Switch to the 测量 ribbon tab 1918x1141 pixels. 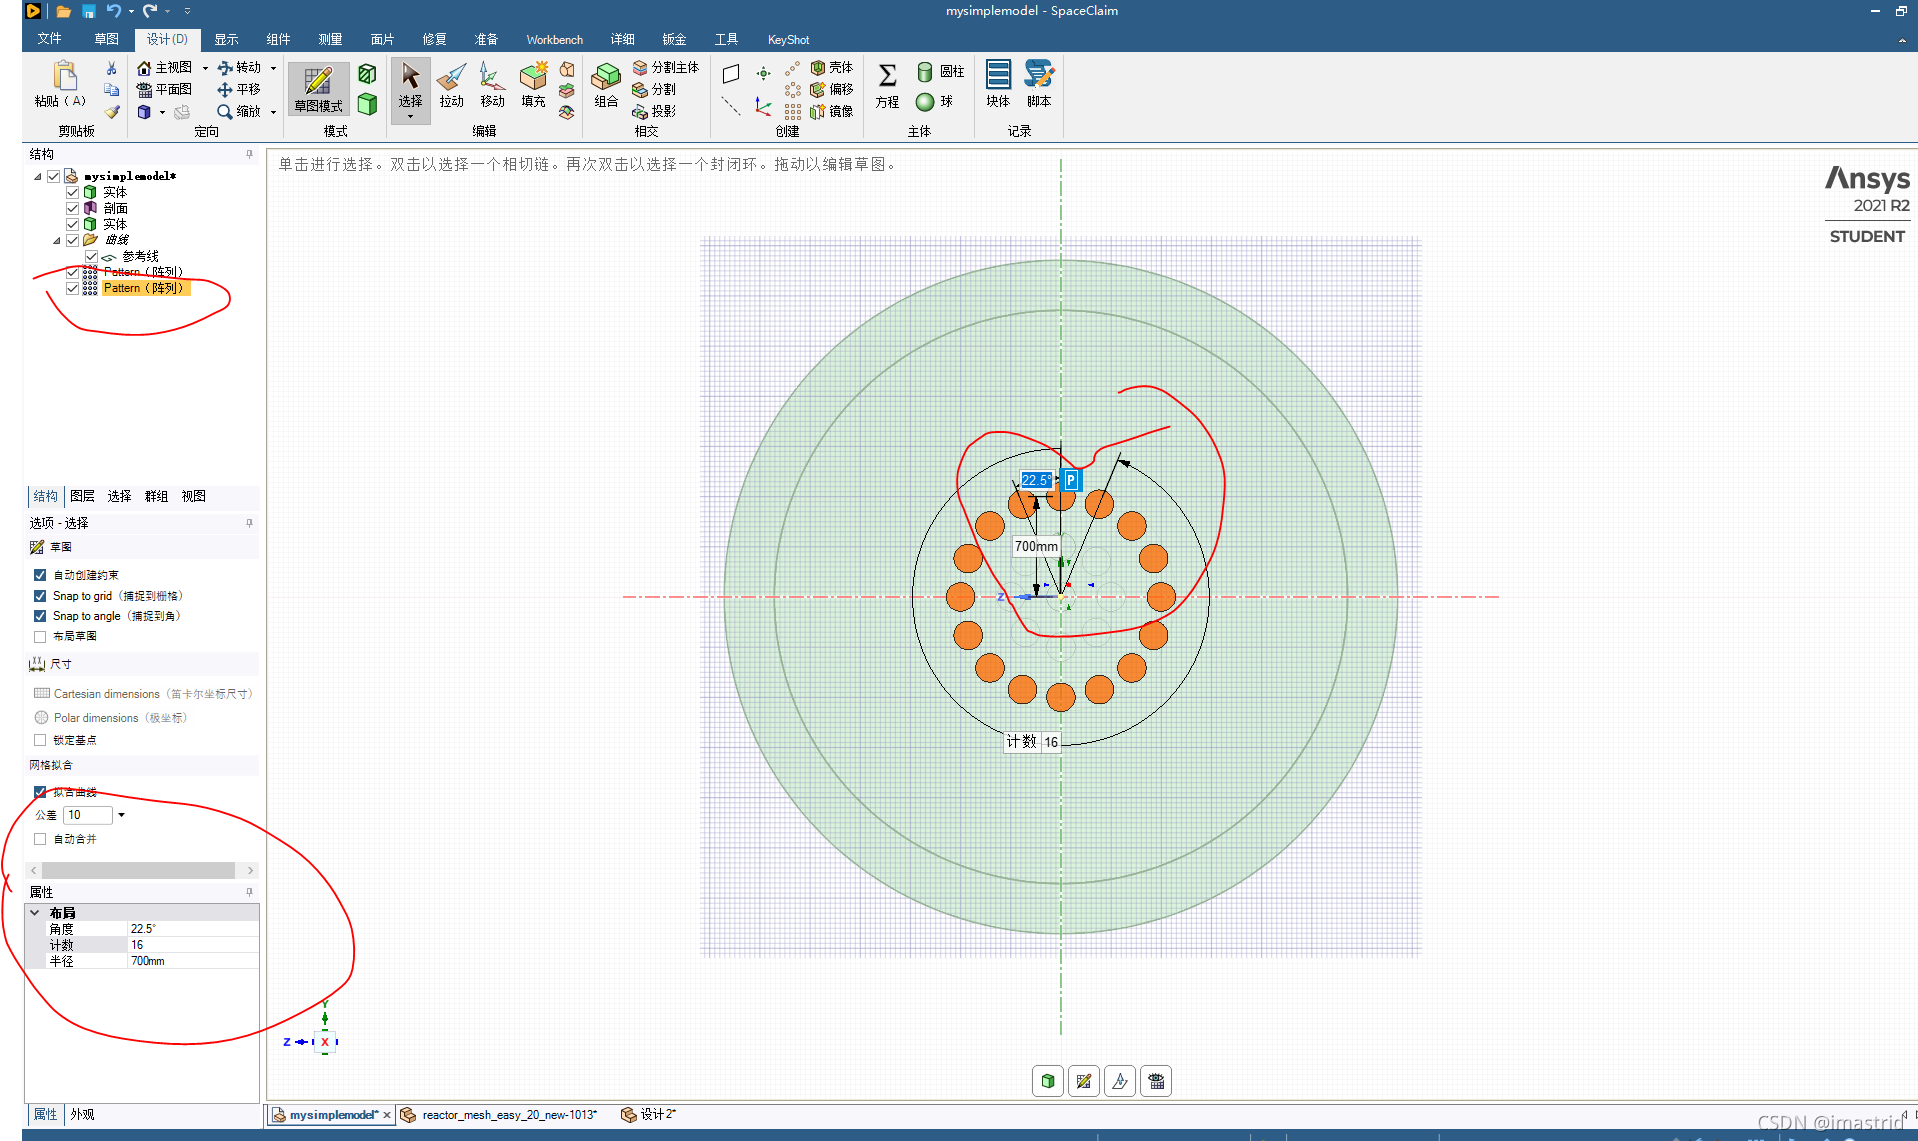(330, 39)
